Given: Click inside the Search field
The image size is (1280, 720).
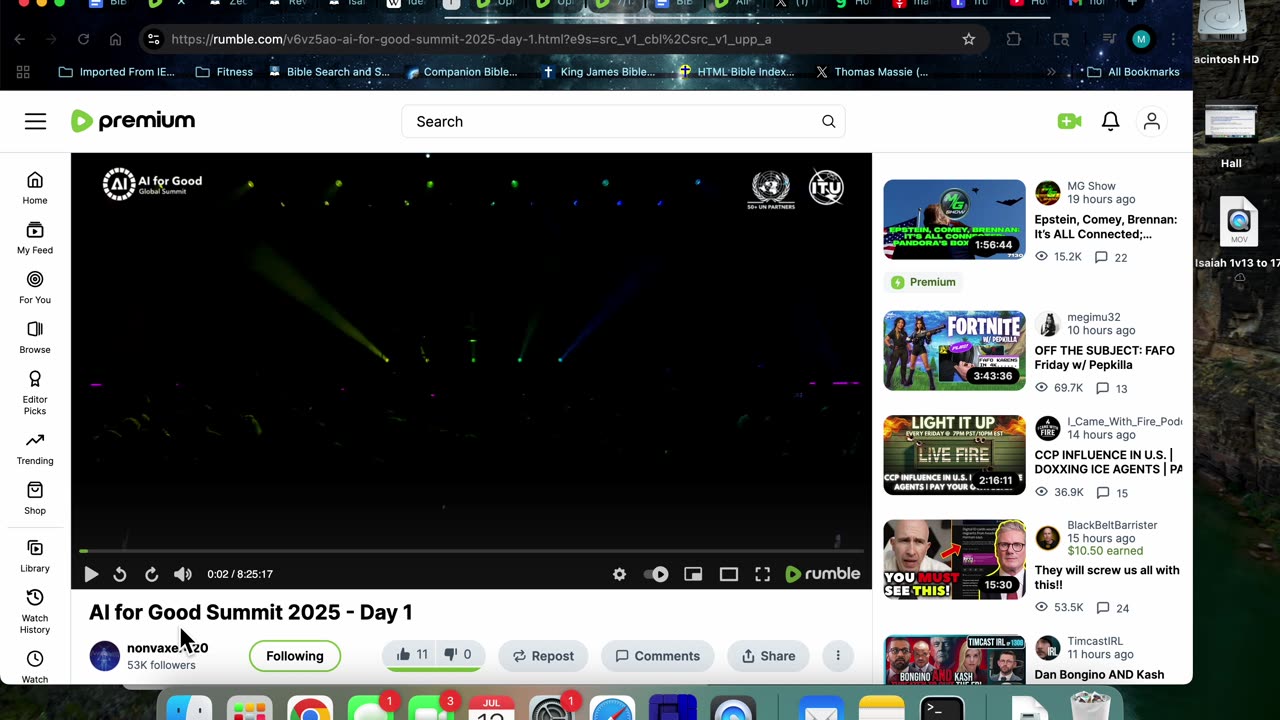Looking at the screenshot, I should point(623,121).
